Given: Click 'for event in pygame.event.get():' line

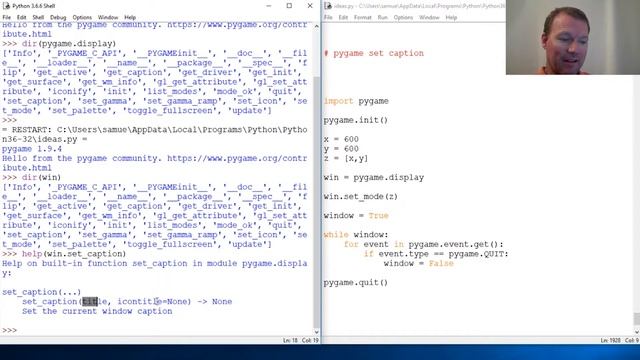Looking at the screenshot, I should tap(424, 244).
